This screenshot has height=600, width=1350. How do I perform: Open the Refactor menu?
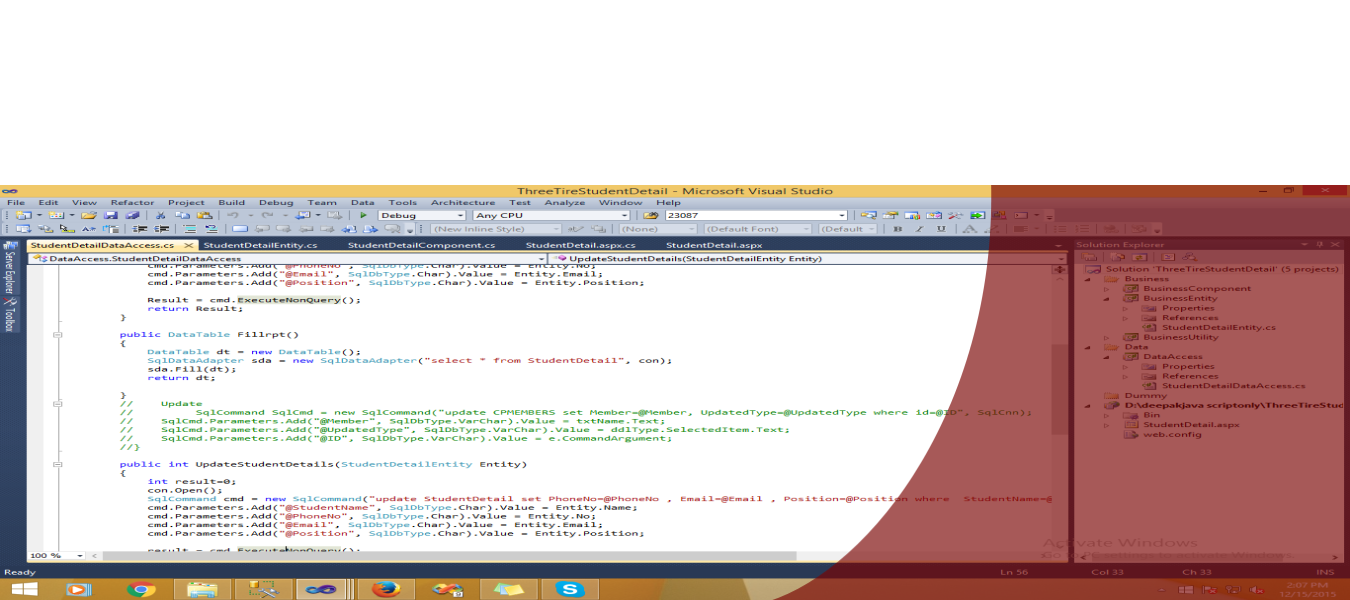click(132, 202)
